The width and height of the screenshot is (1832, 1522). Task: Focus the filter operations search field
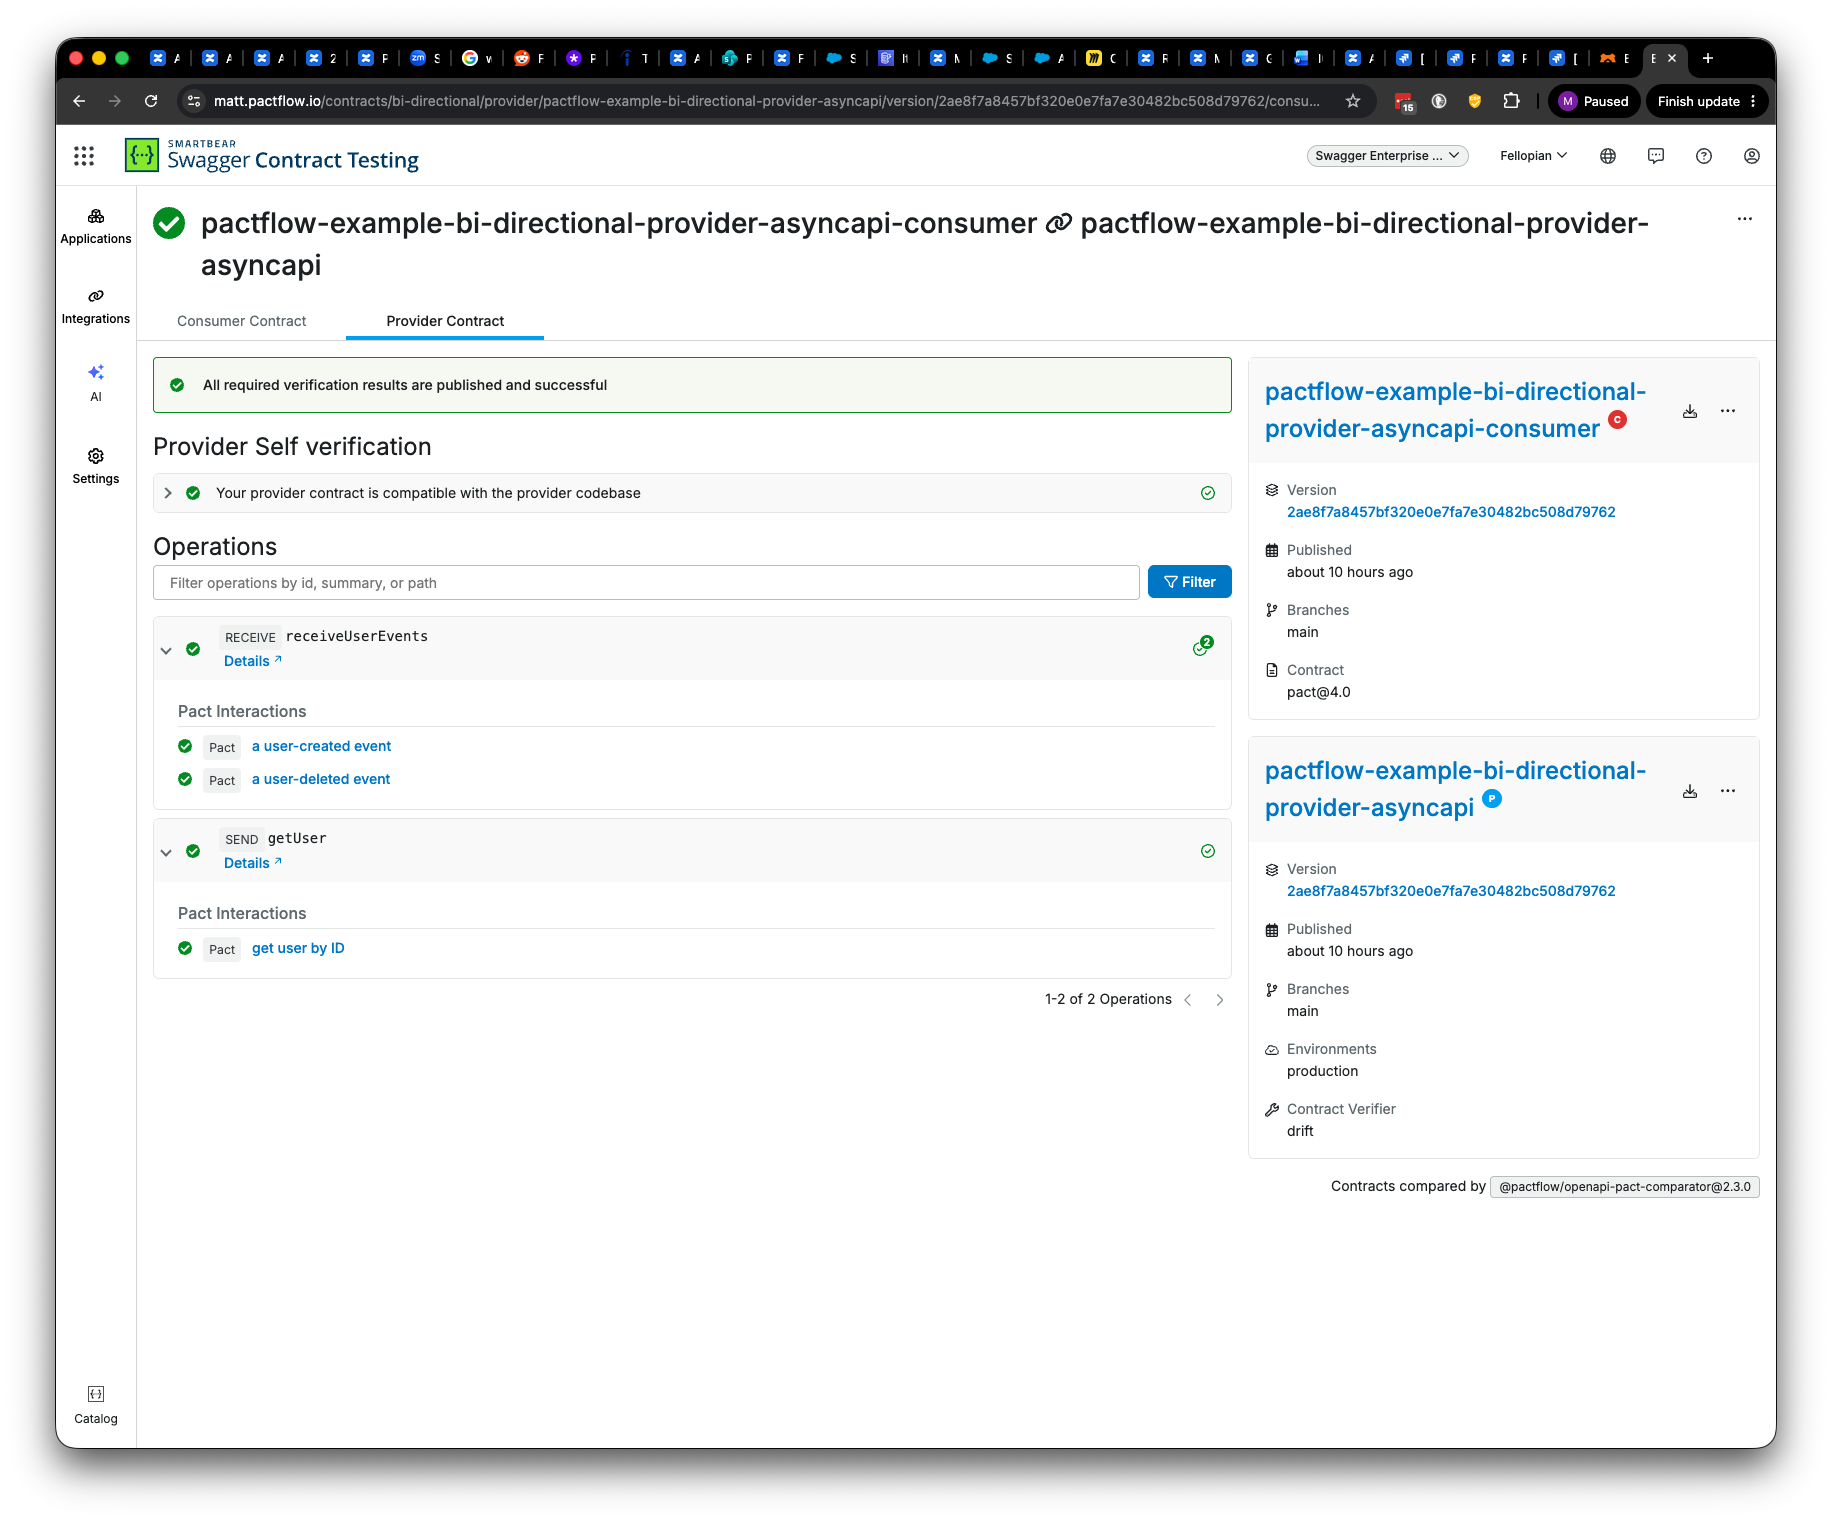click(x=646, y=583)
